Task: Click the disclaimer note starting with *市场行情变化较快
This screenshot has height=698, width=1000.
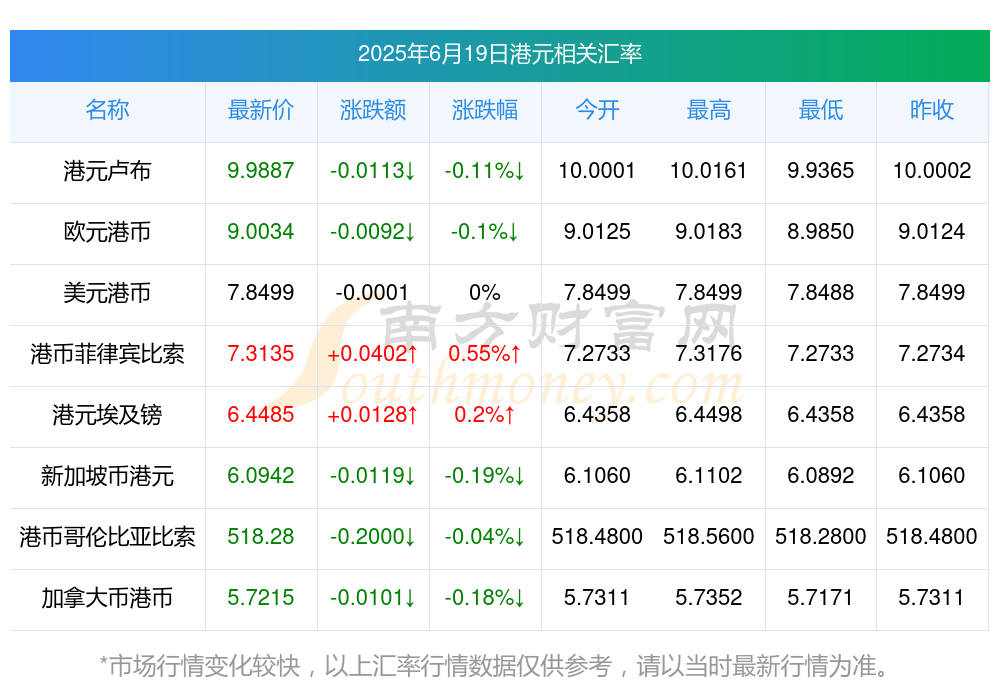Action: point(495,667)
